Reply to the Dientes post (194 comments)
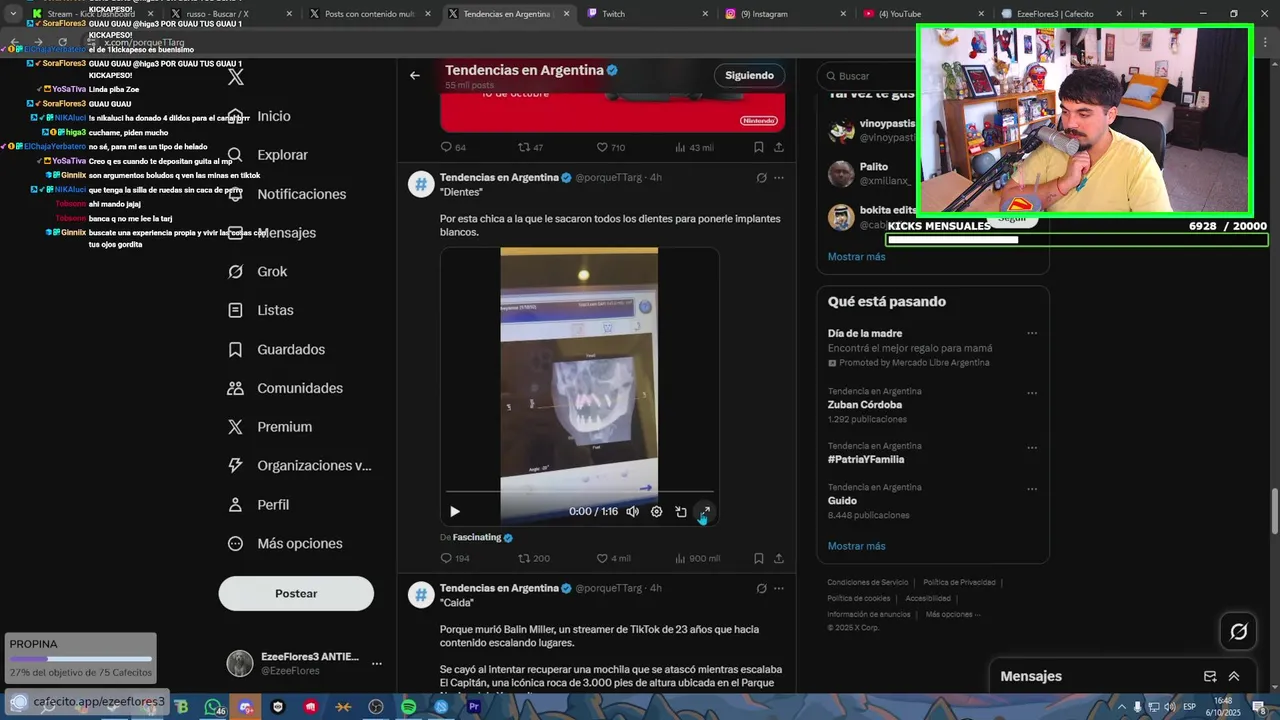Viewport: 1280px width, 720px height. (x=455, y=558)
